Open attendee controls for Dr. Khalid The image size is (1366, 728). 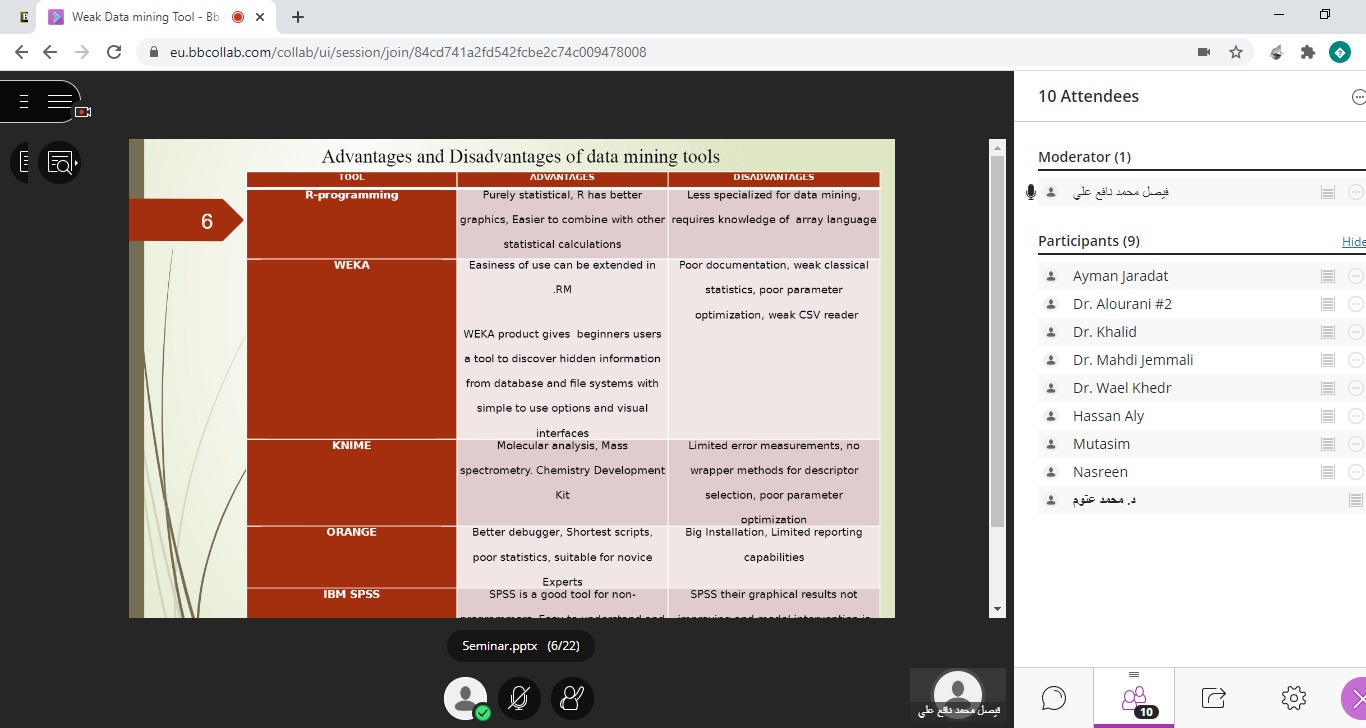pos(1356,332)
